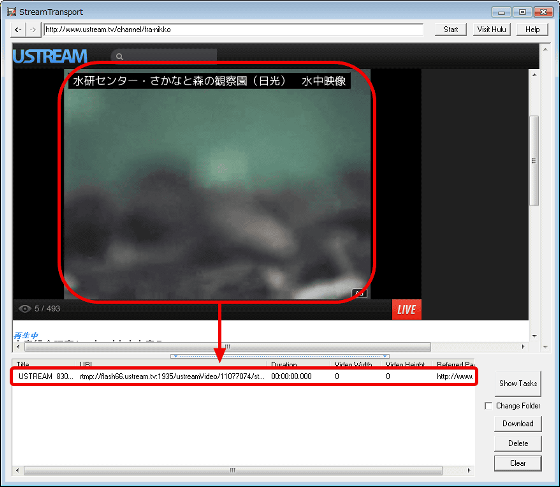Click the Video Width column header
Viewport: 560px width, 487px height.
click(355, 364)
